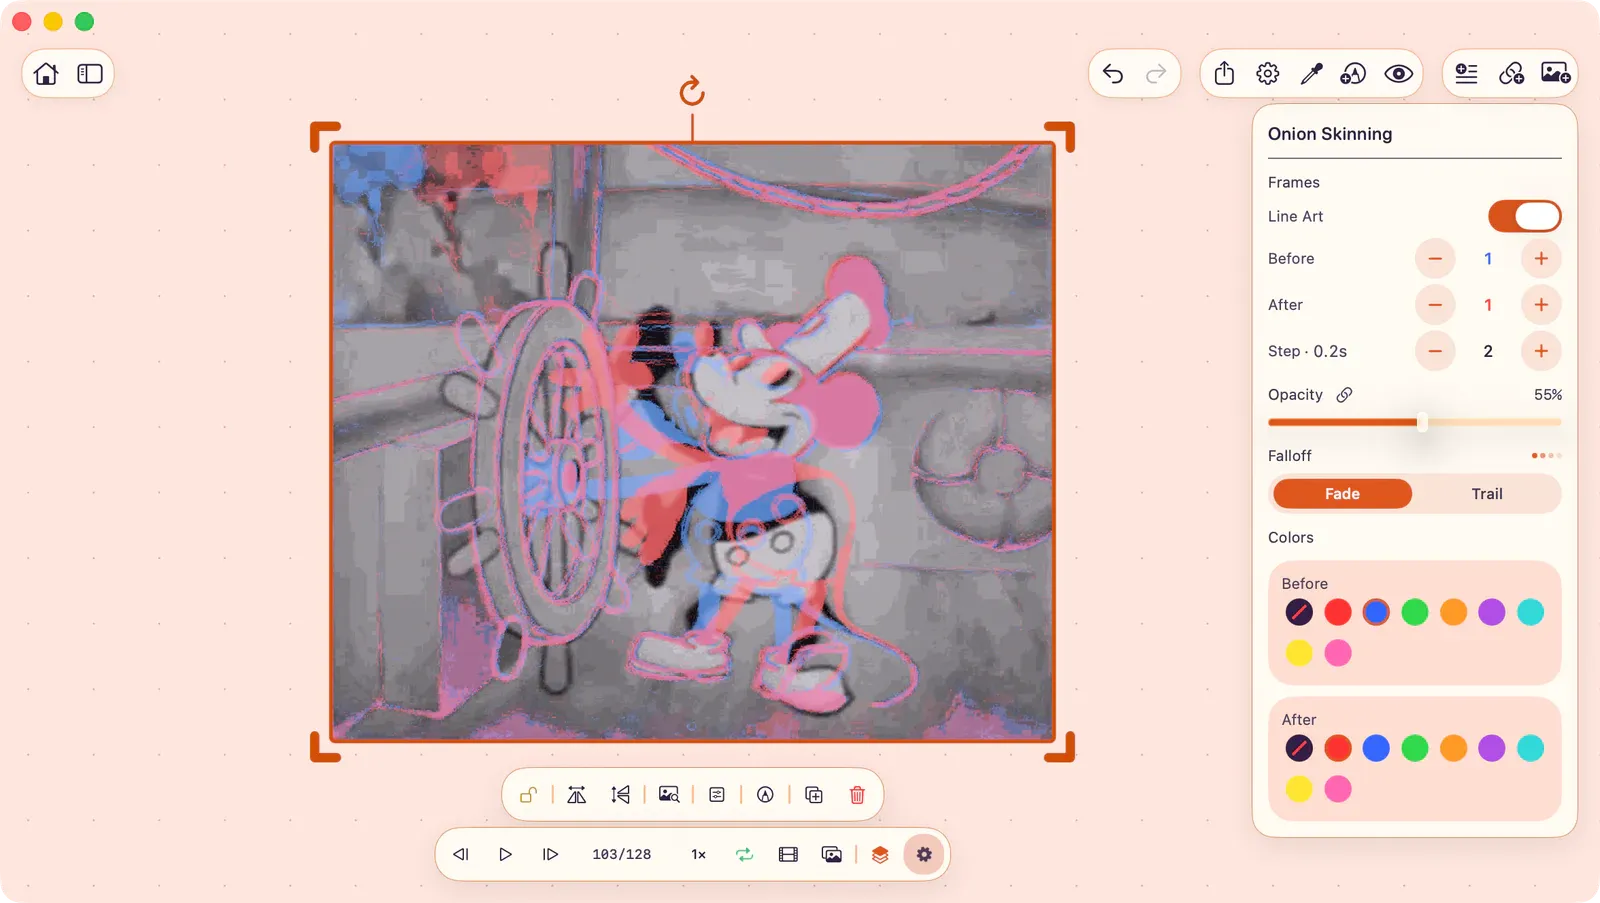Flip the image vertically
This screenshot has width=1600, height=903.
pyautogui.click(x=620, y=795)
